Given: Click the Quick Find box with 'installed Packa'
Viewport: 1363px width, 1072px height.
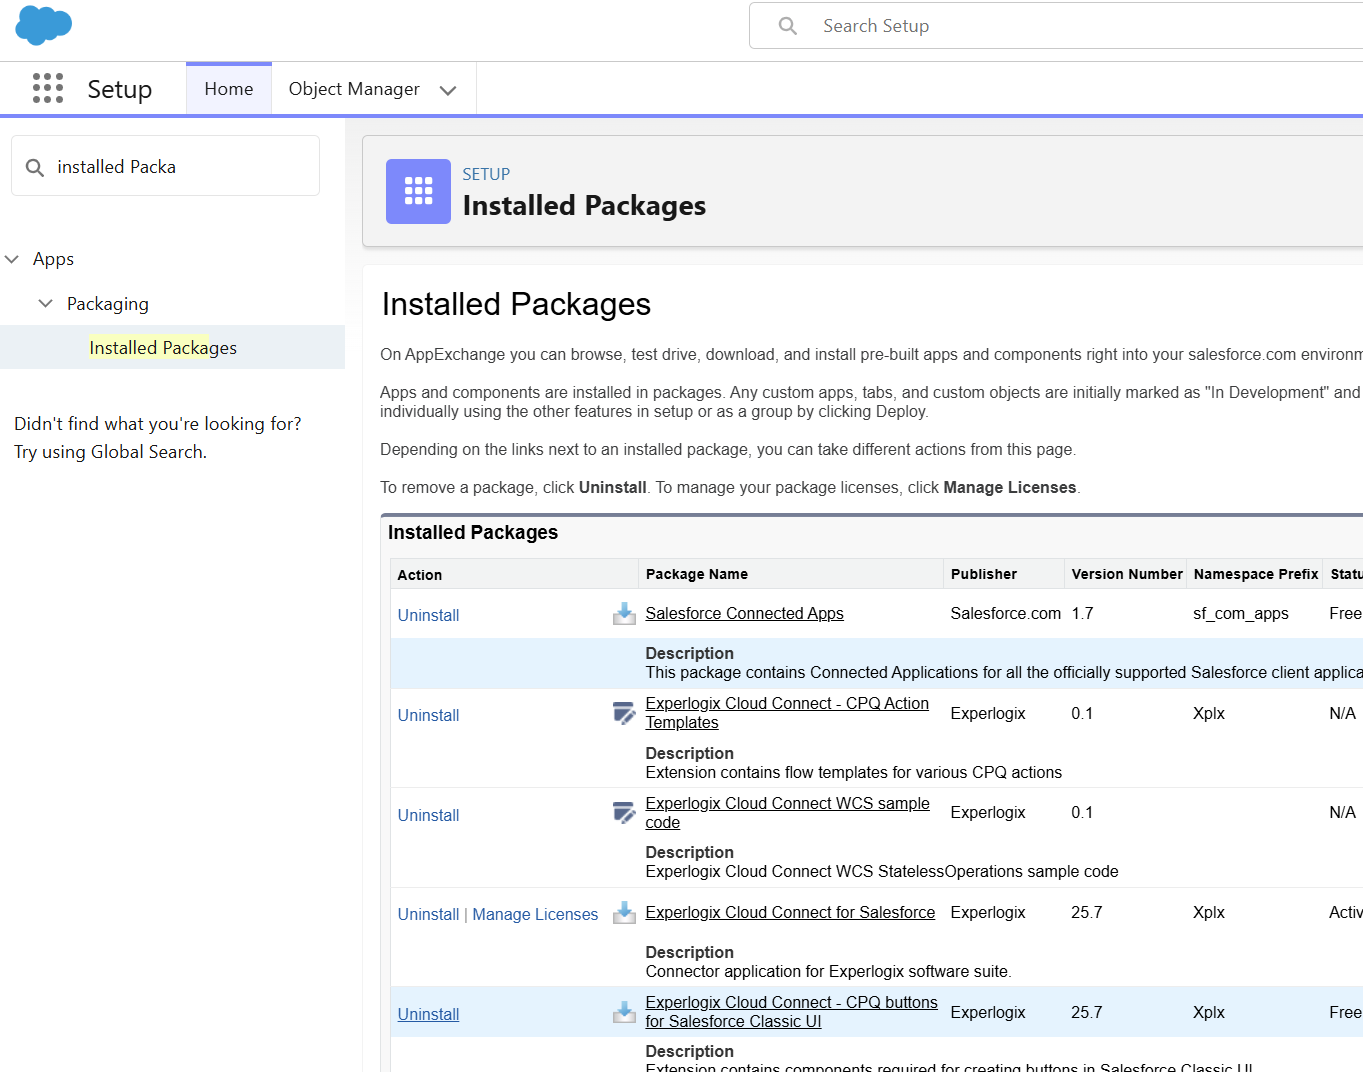Looking at the screenshot, I should click(x=166, y=166).
